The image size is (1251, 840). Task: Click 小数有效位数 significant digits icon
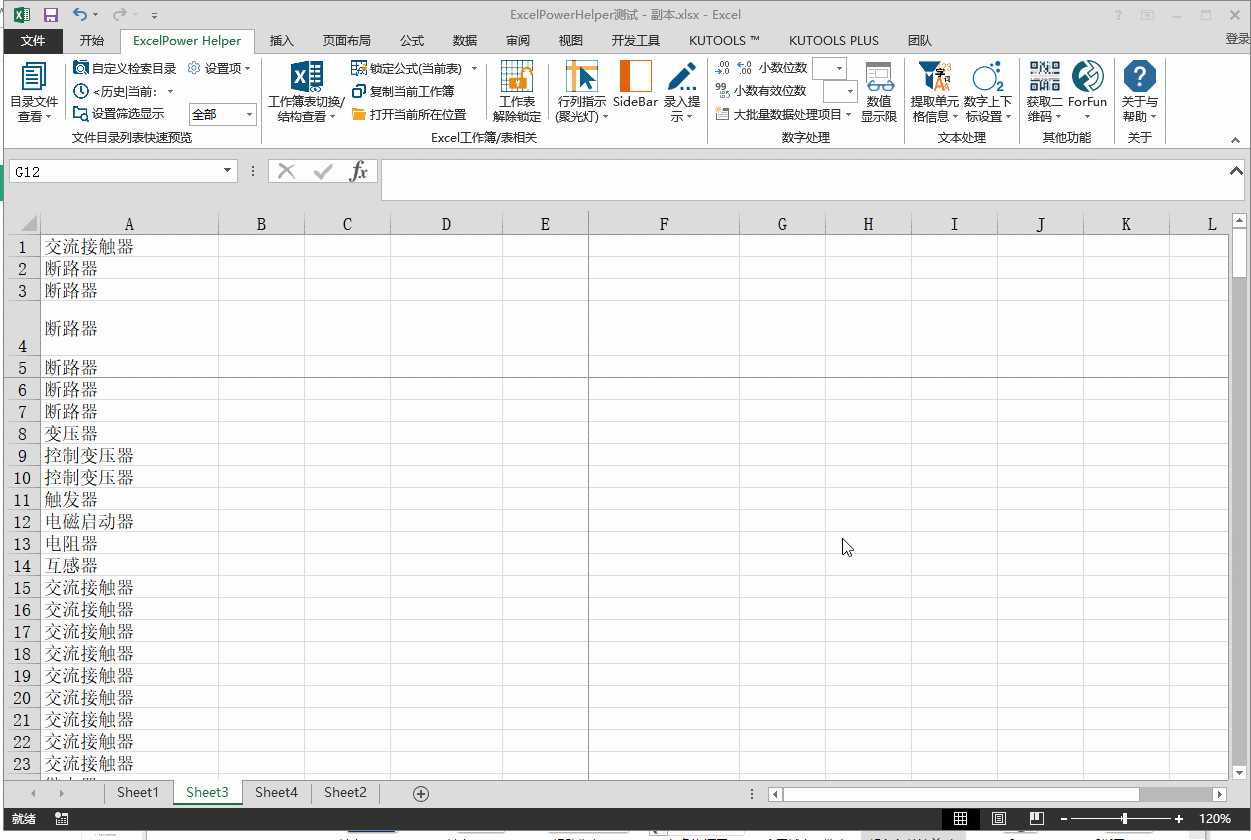click(722, 91)
